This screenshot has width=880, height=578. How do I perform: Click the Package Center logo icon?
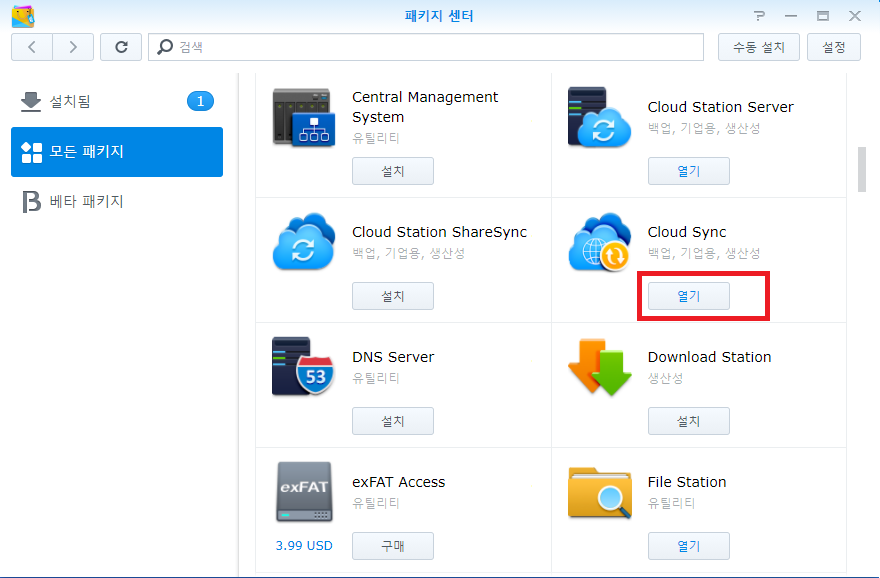pyautogui.click(x=23, y=16)
